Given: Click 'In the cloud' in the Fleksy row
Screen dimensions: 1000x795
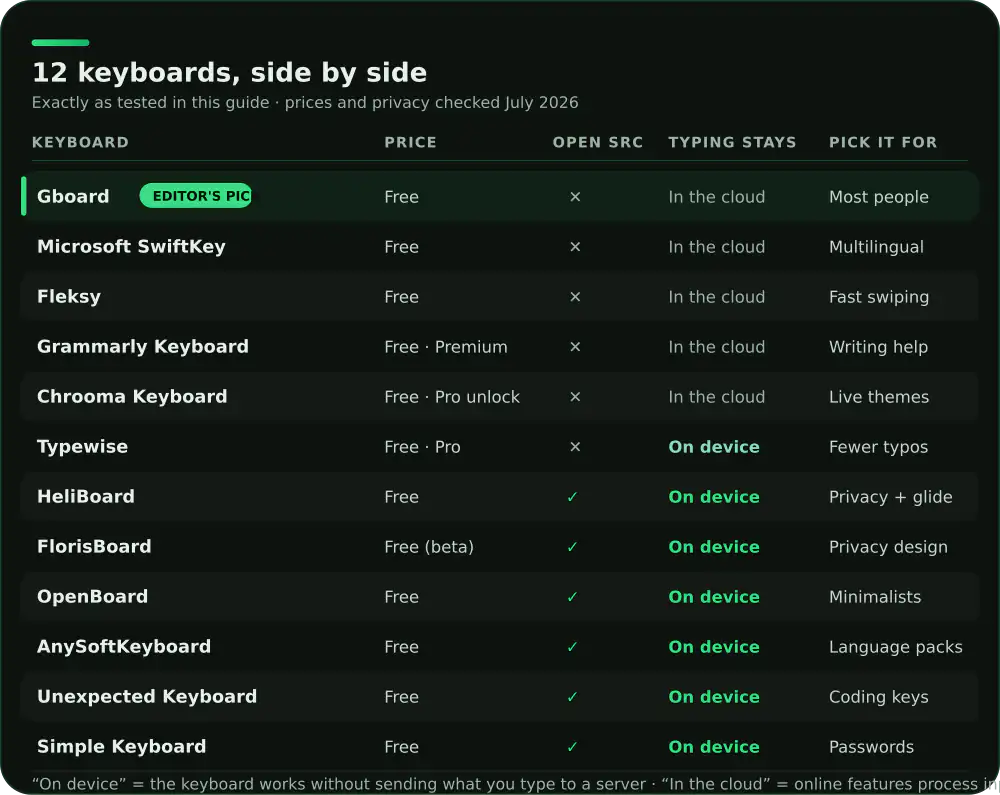Looking at the screenshot, I should point(716,297).
